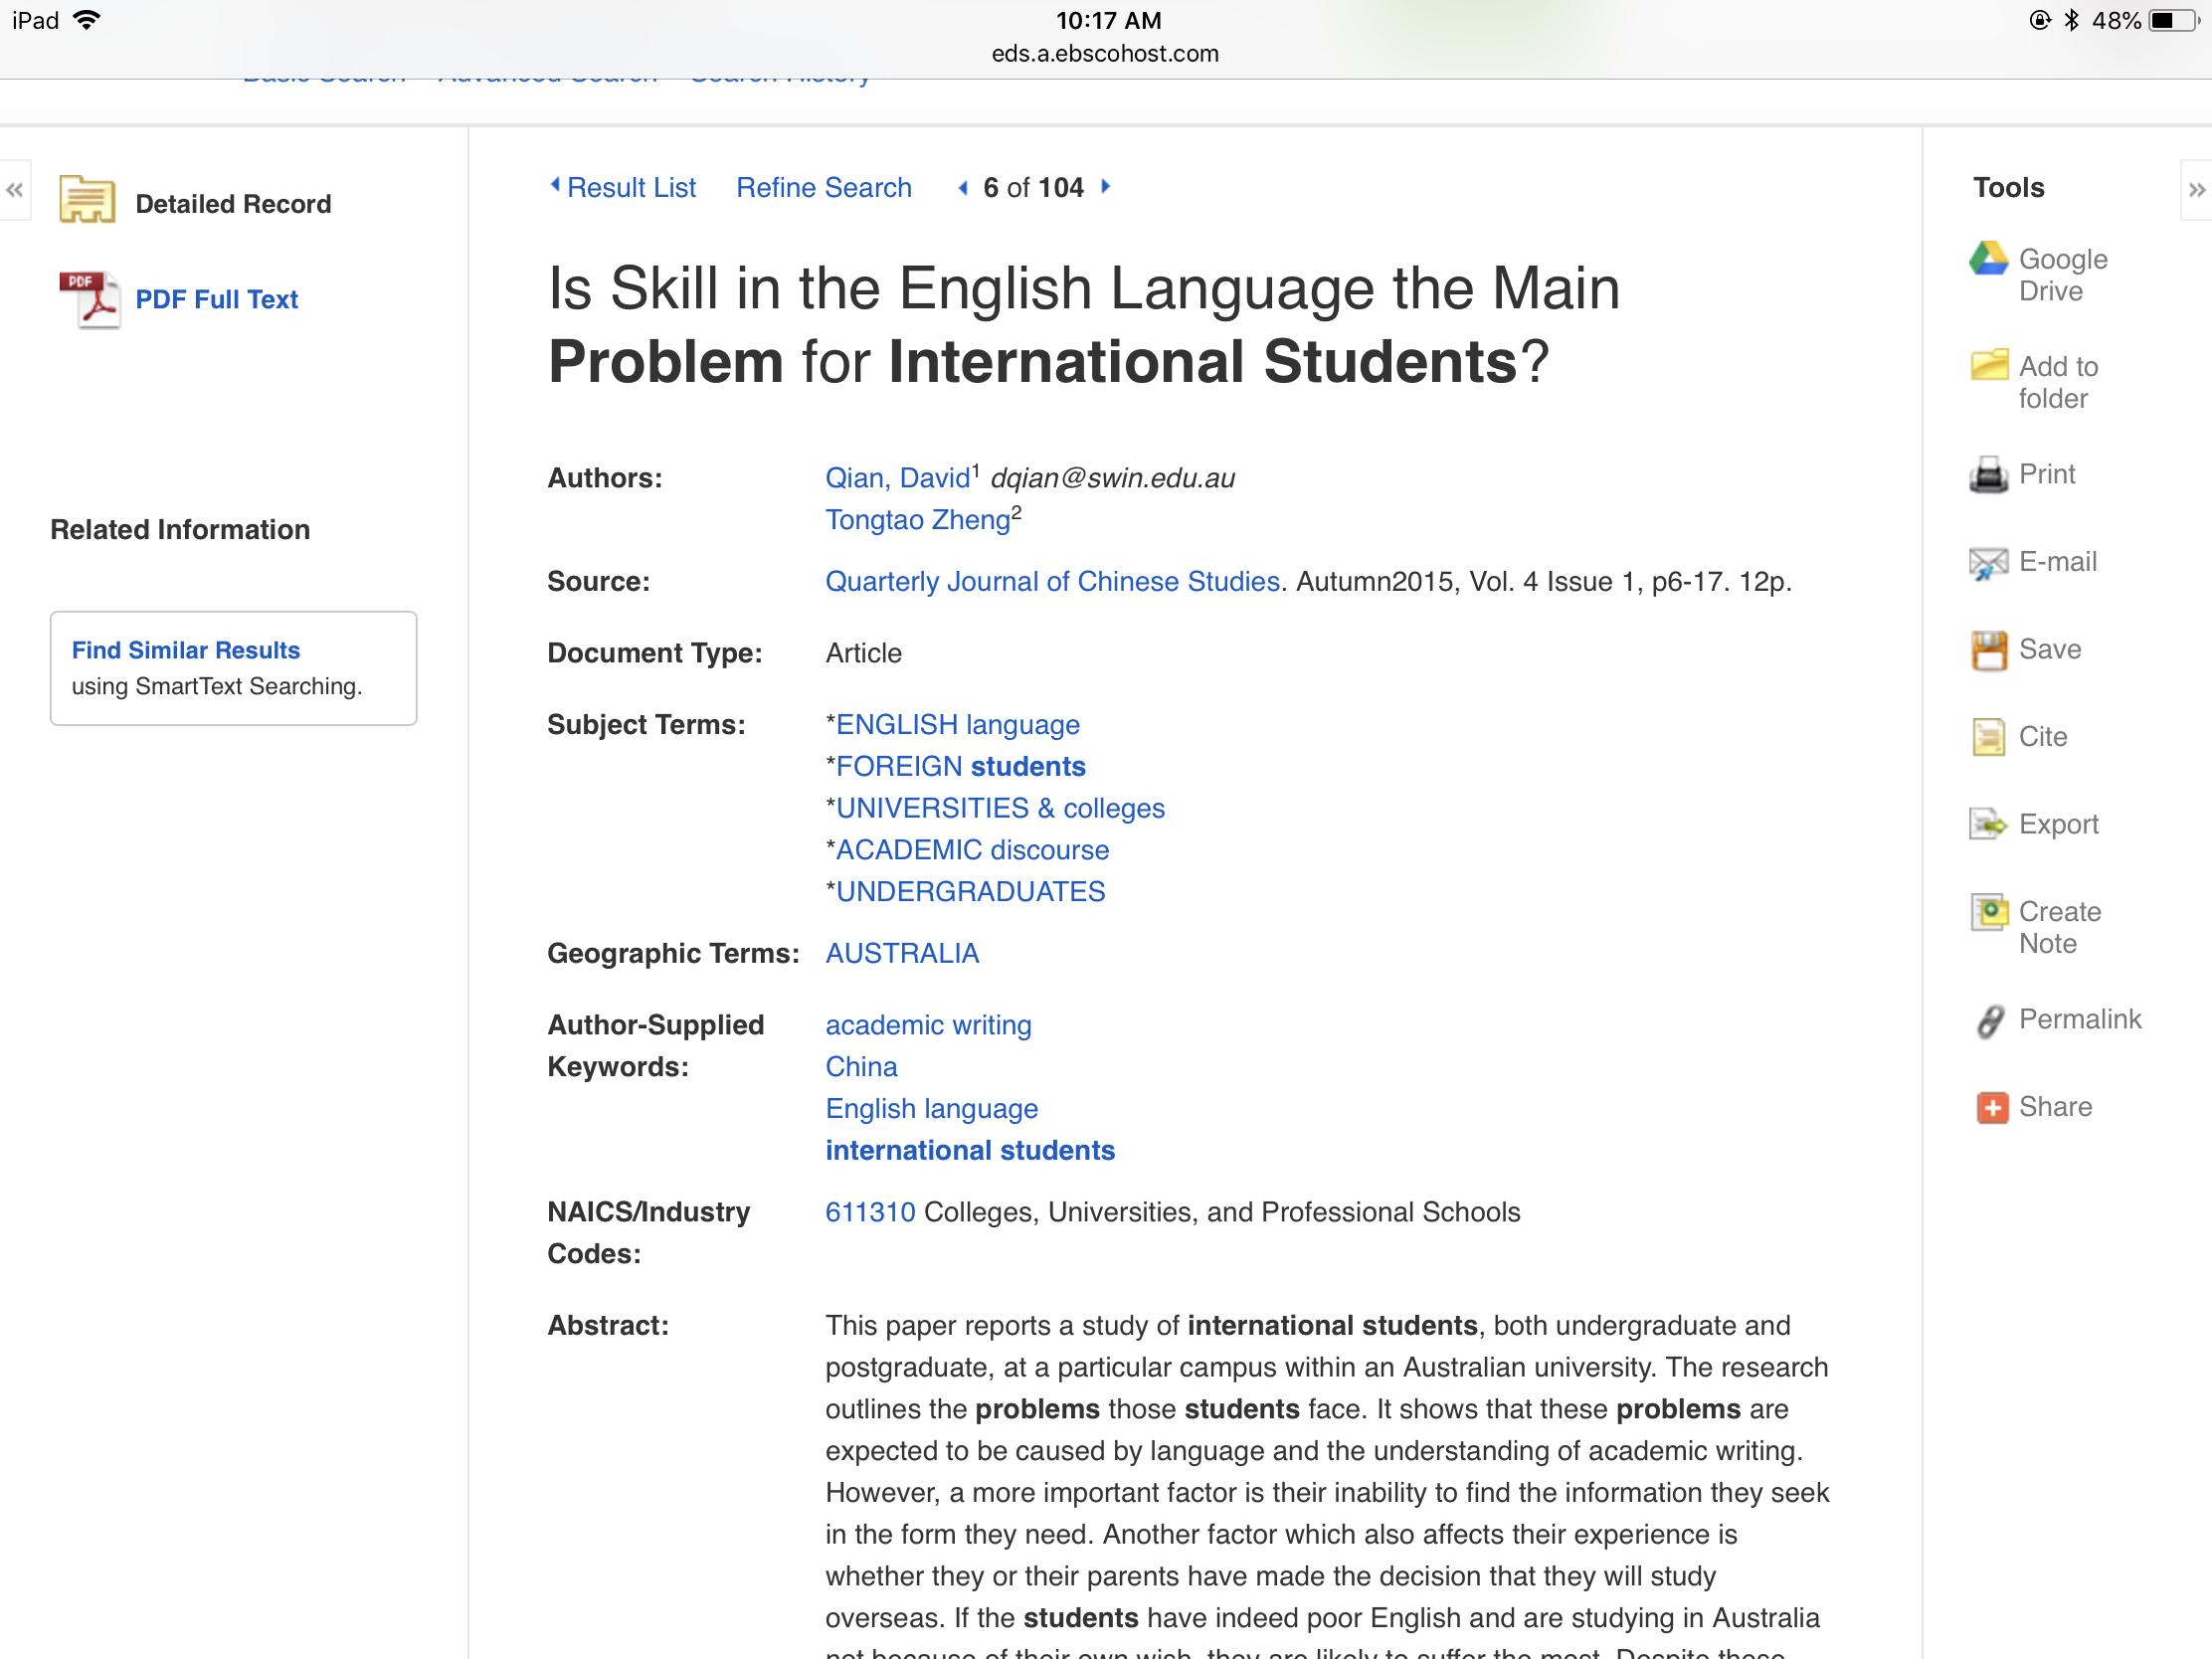The width and height of the screenshot is (2212, 1659).
Task: Select UNDERGRADUATES subject term
Action: (x=970, y=892)
